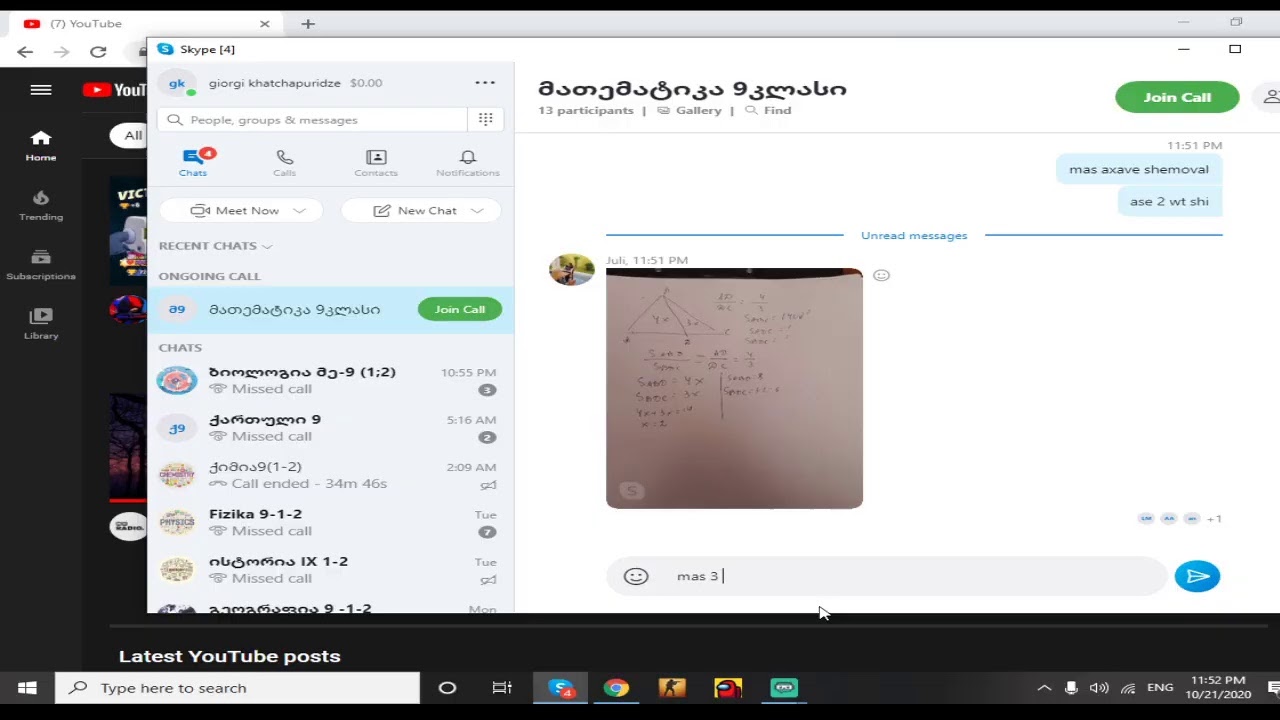Open the emoji picker in message box
The height and width of the screenshot is (720, 1280).
(x=636, y=576)
